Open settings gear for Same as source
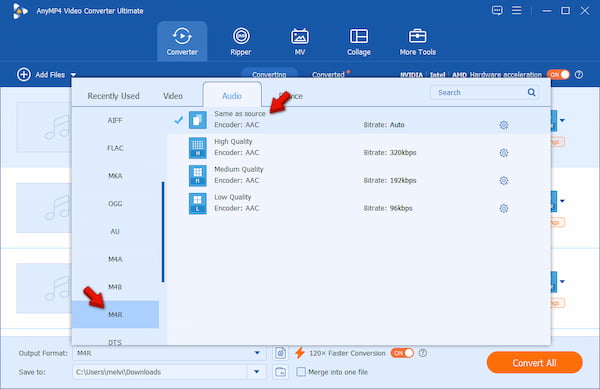Screen dimensions: 600x389 [504, 125]
